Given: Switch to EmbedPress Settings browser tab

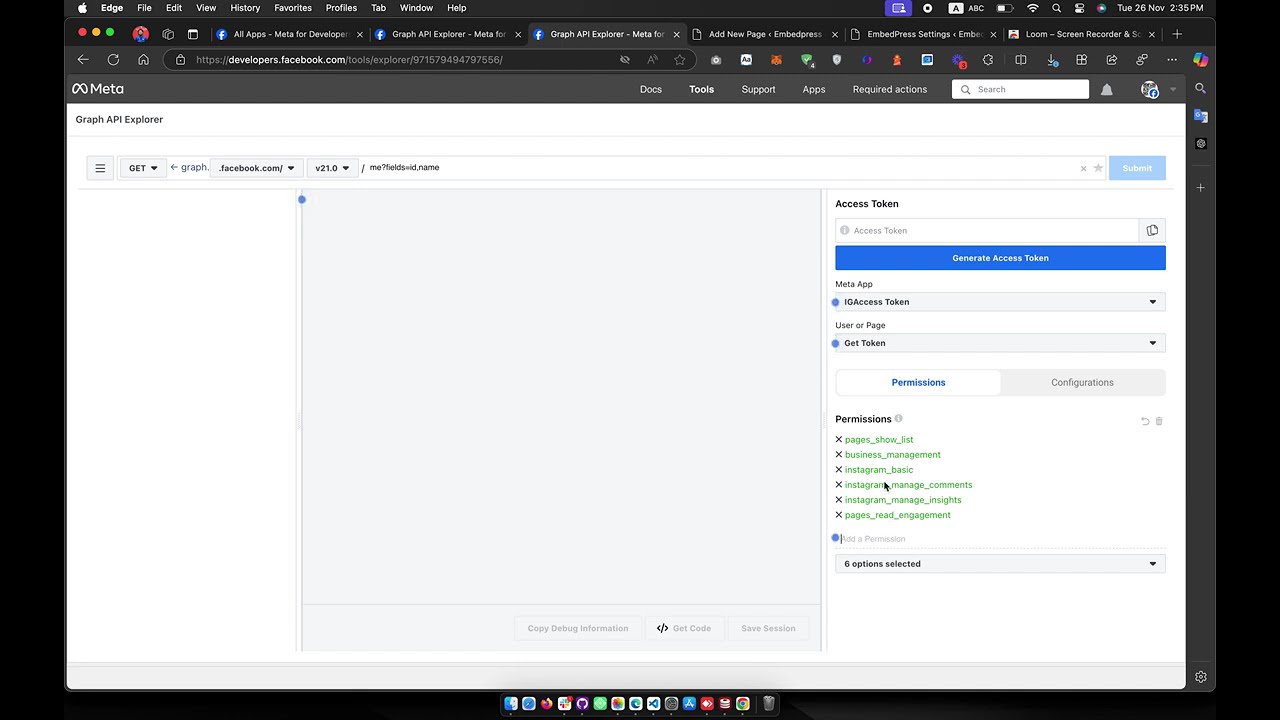Looking at the screenshot, I should [x=923, y=34].
